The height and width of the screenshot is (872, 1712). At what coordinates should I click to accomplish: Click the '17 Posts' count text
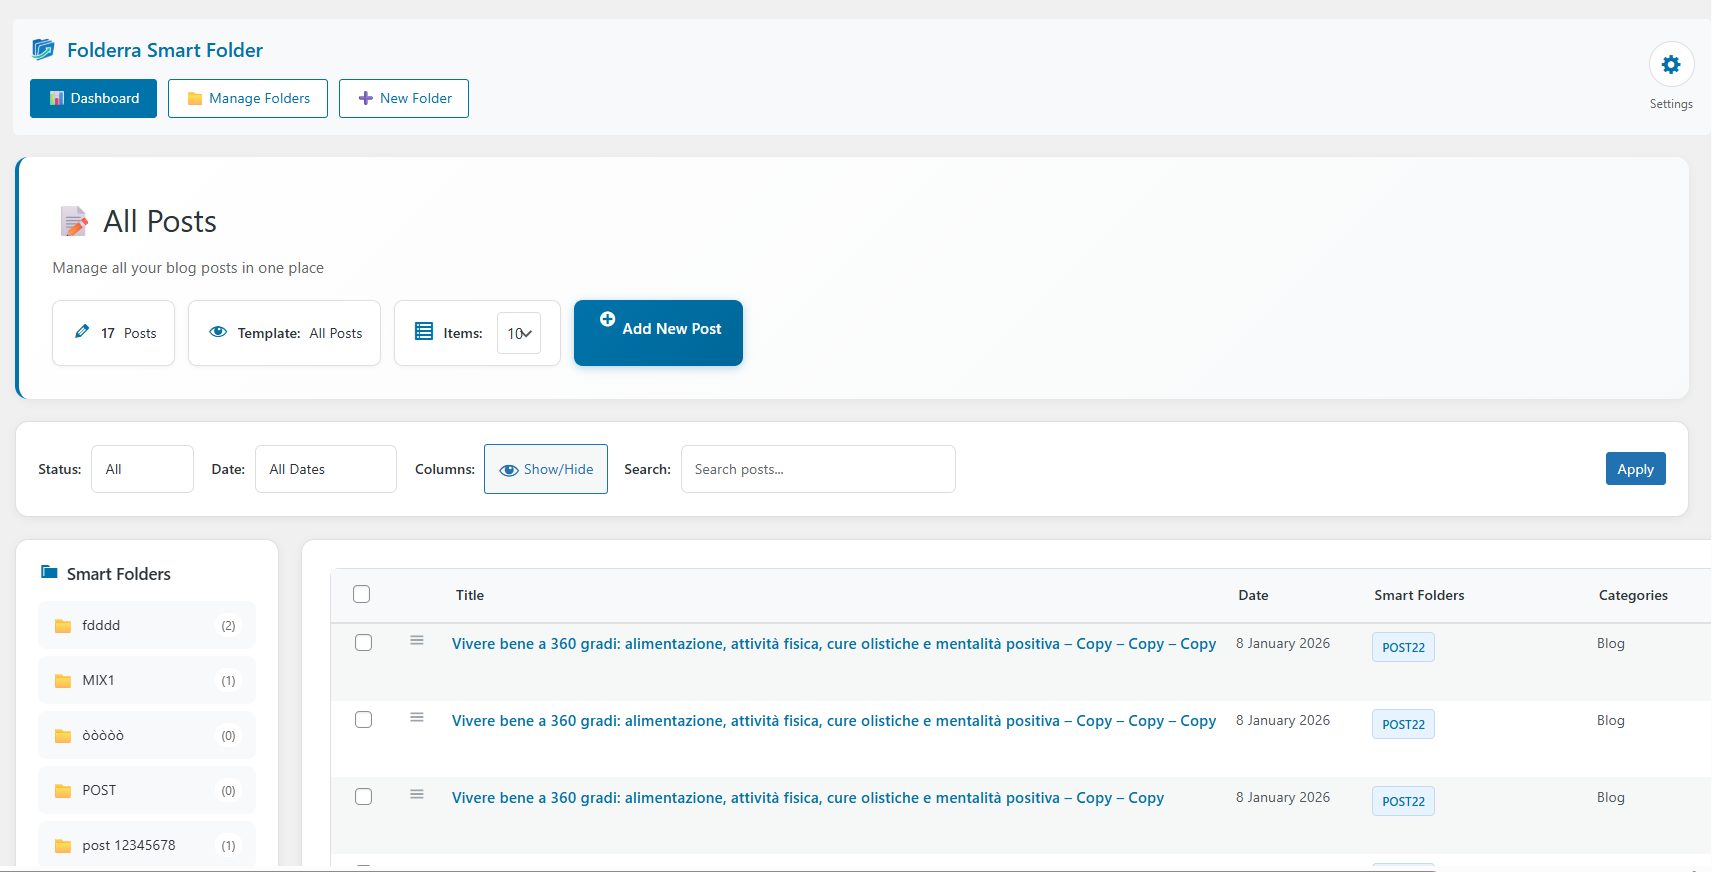click(129, 333)
